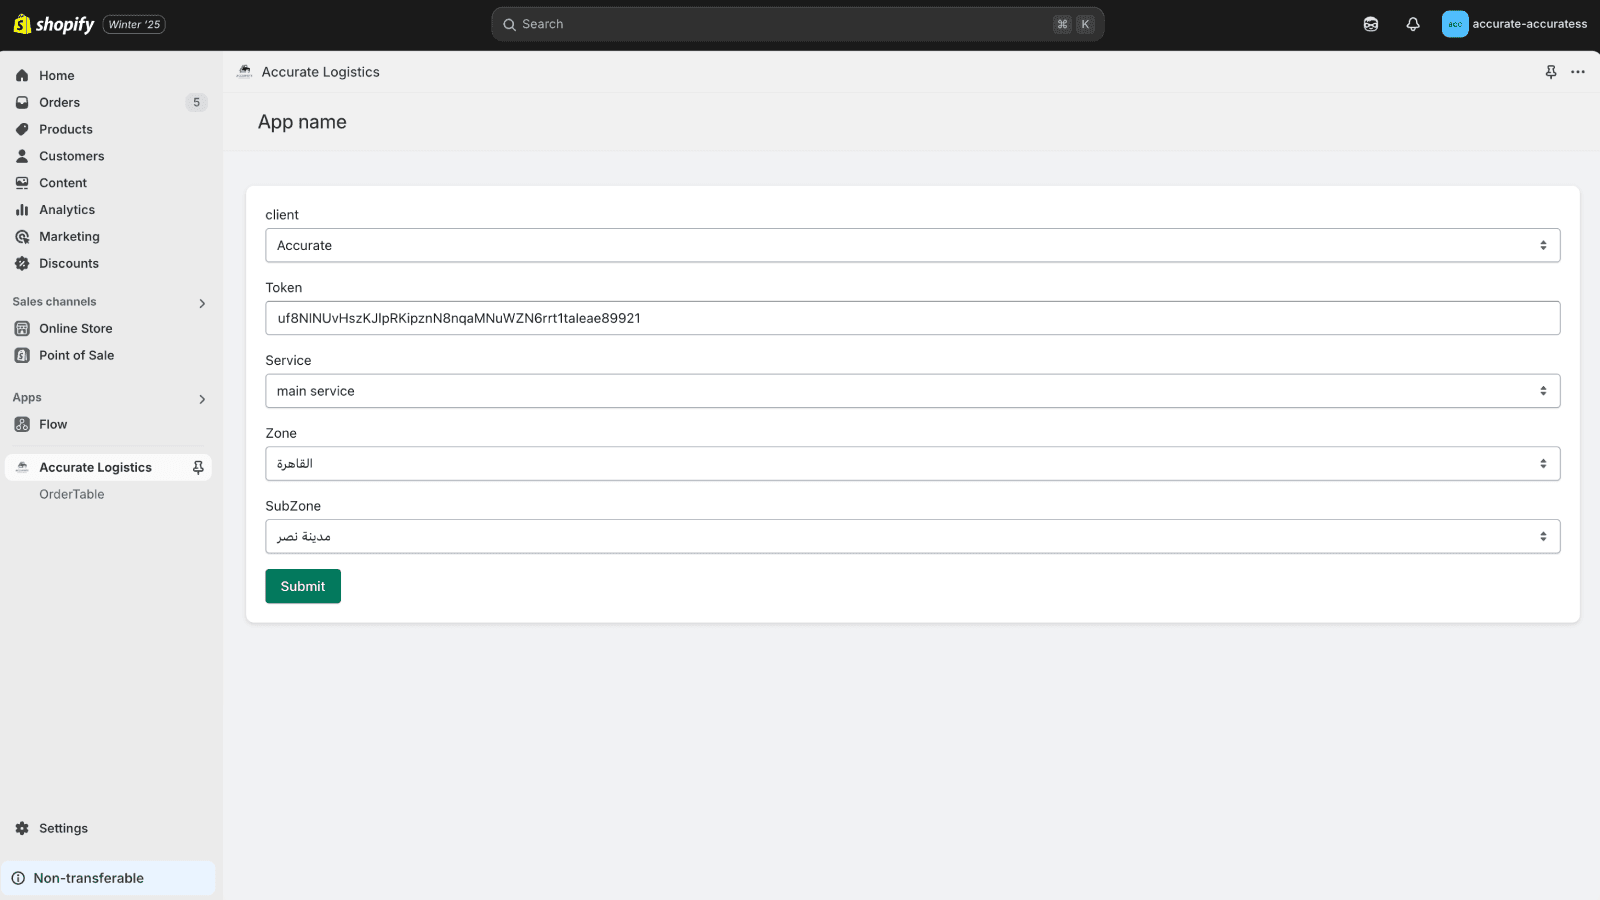Expand the Apps section chevron
Viewport: 1600px width, 900px height.
point(202,399)
